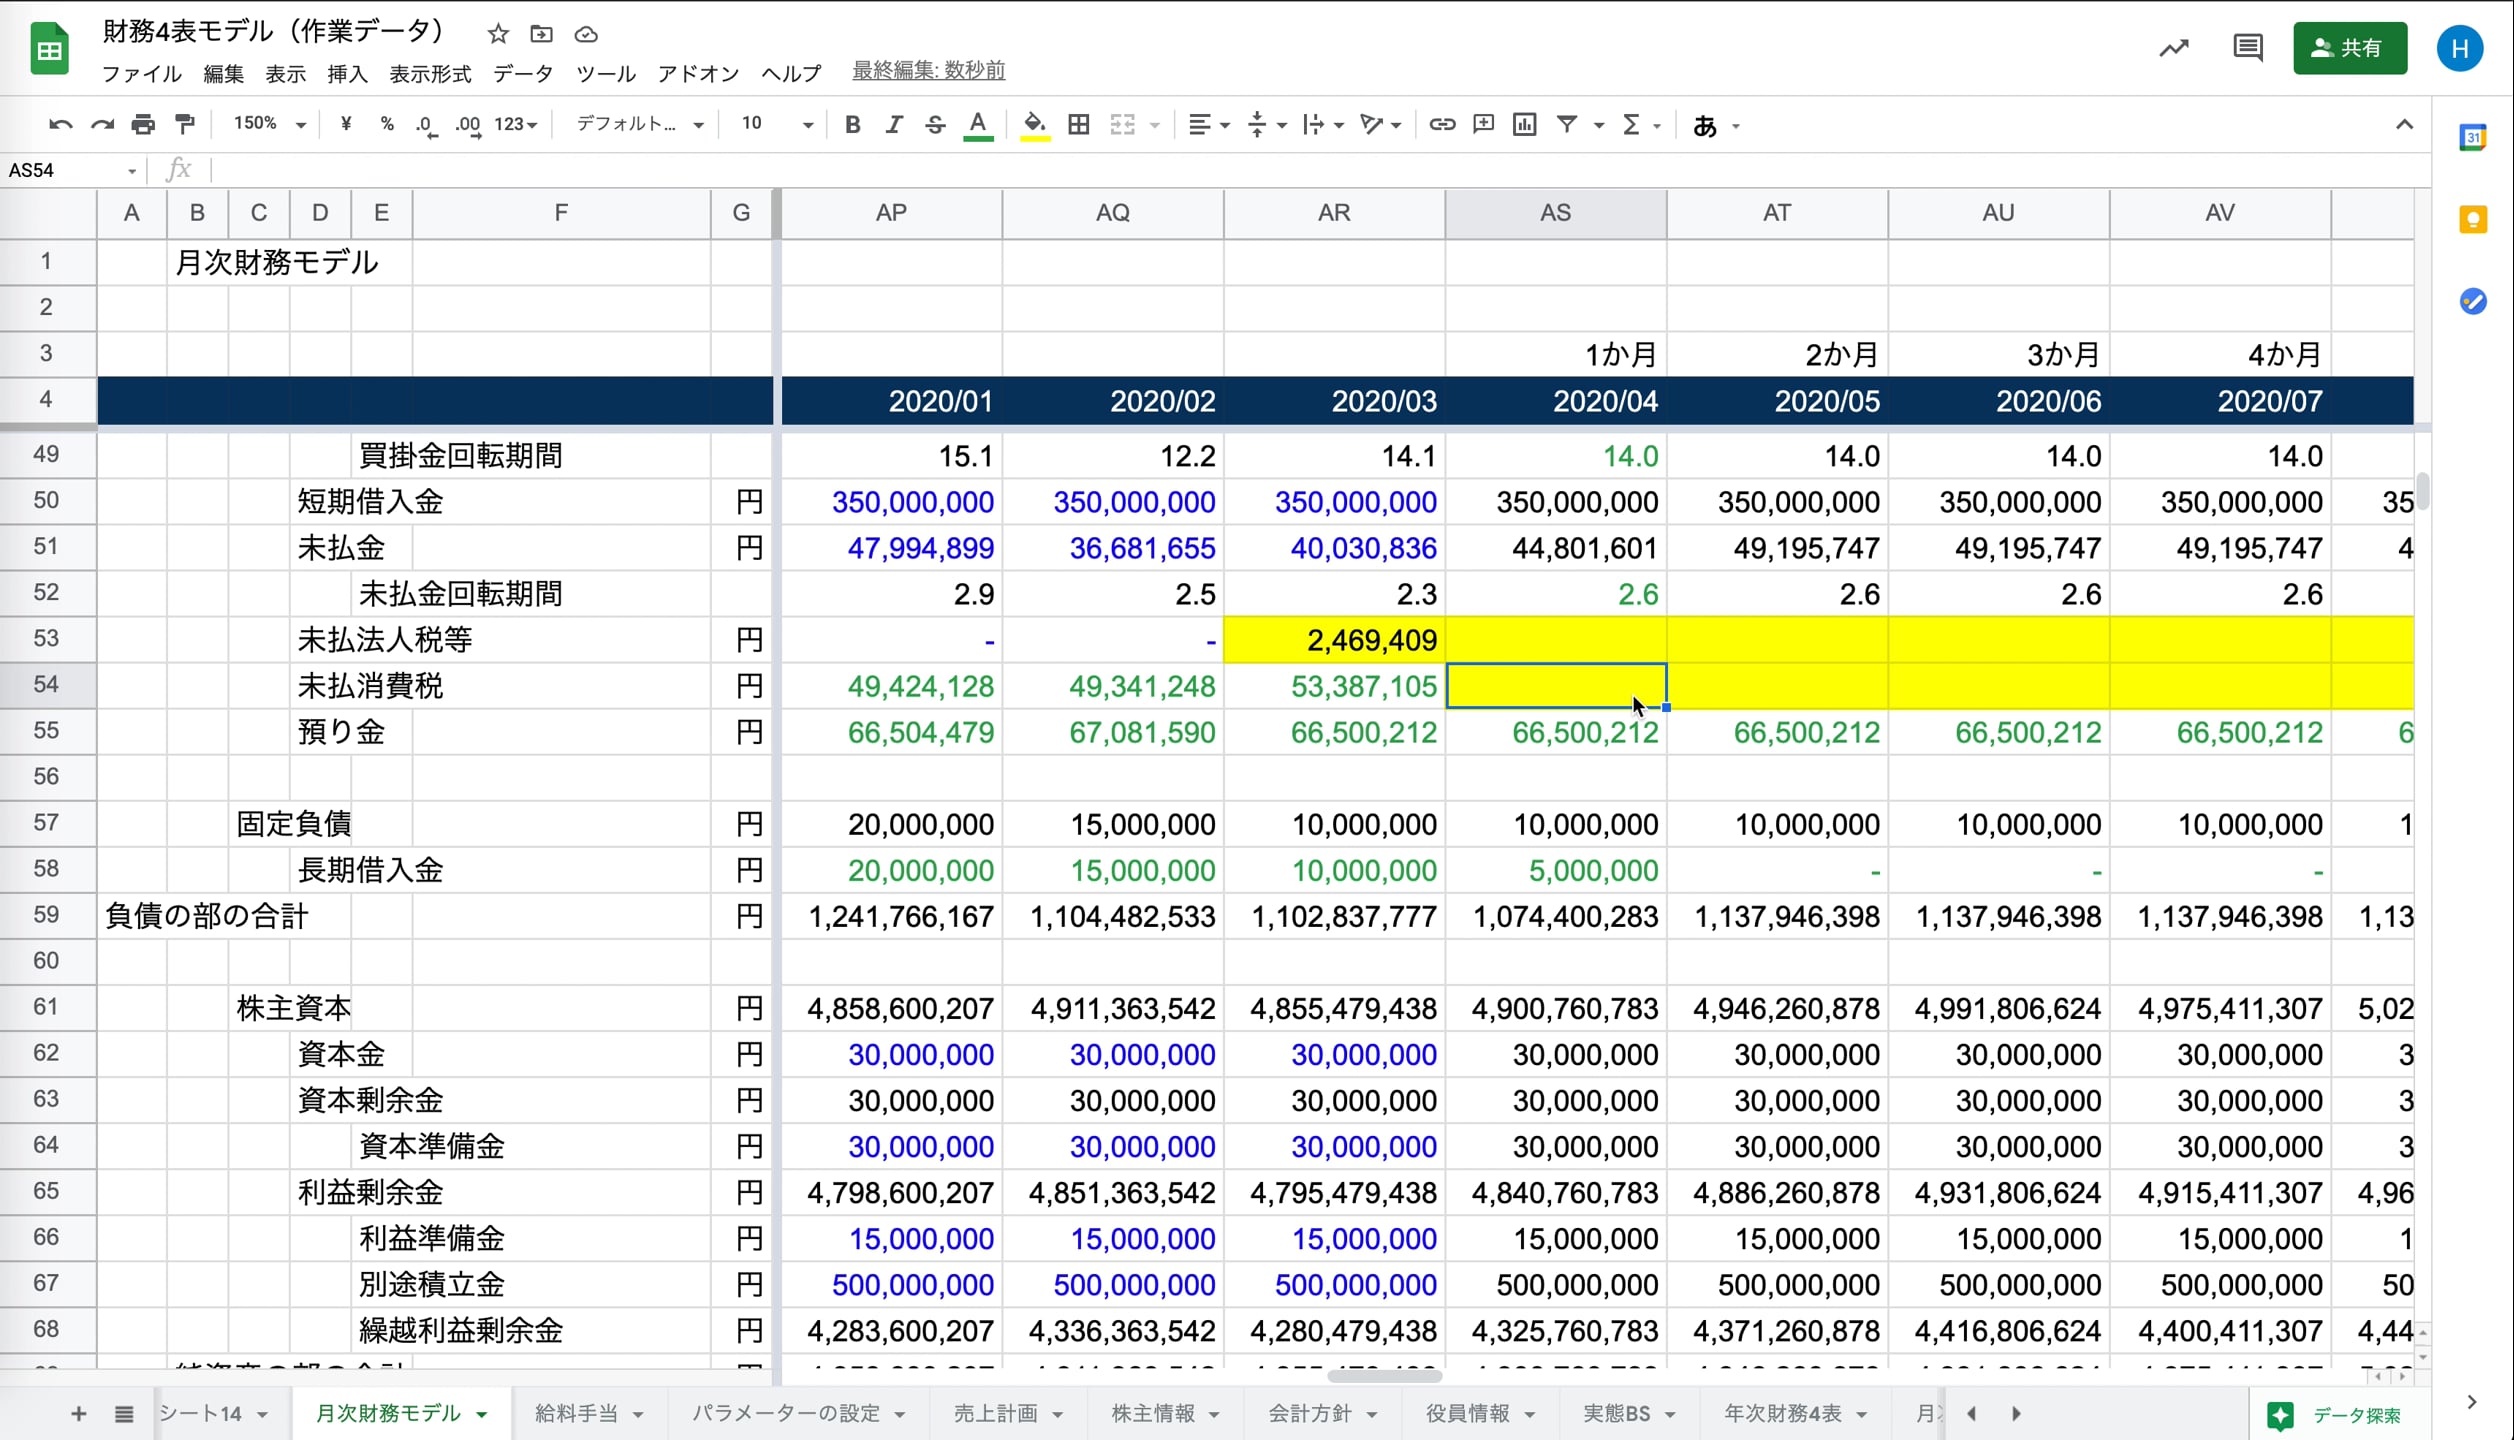Viewport: 2514px width, 1440px height.
Task: Open the yellow fill color picker
Action: pyautogui.click(x=1034, y=124)
